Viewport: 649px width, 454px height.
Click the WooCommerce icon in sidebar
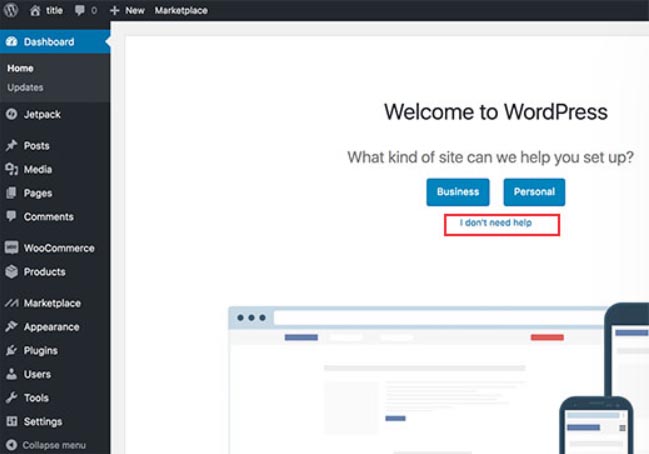tap(12, 248)
